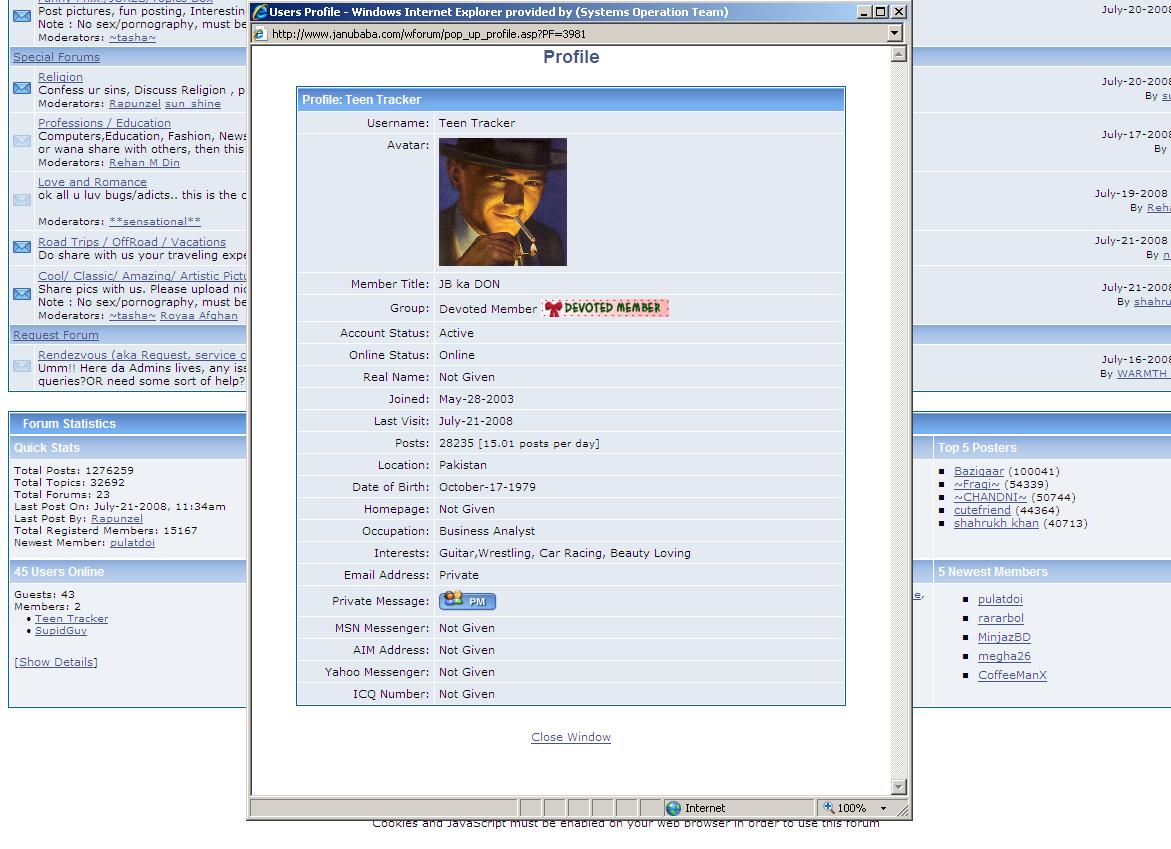Open the zoom level 100% dropdown
Screen dimensions: 1171x849
point(883,808)
